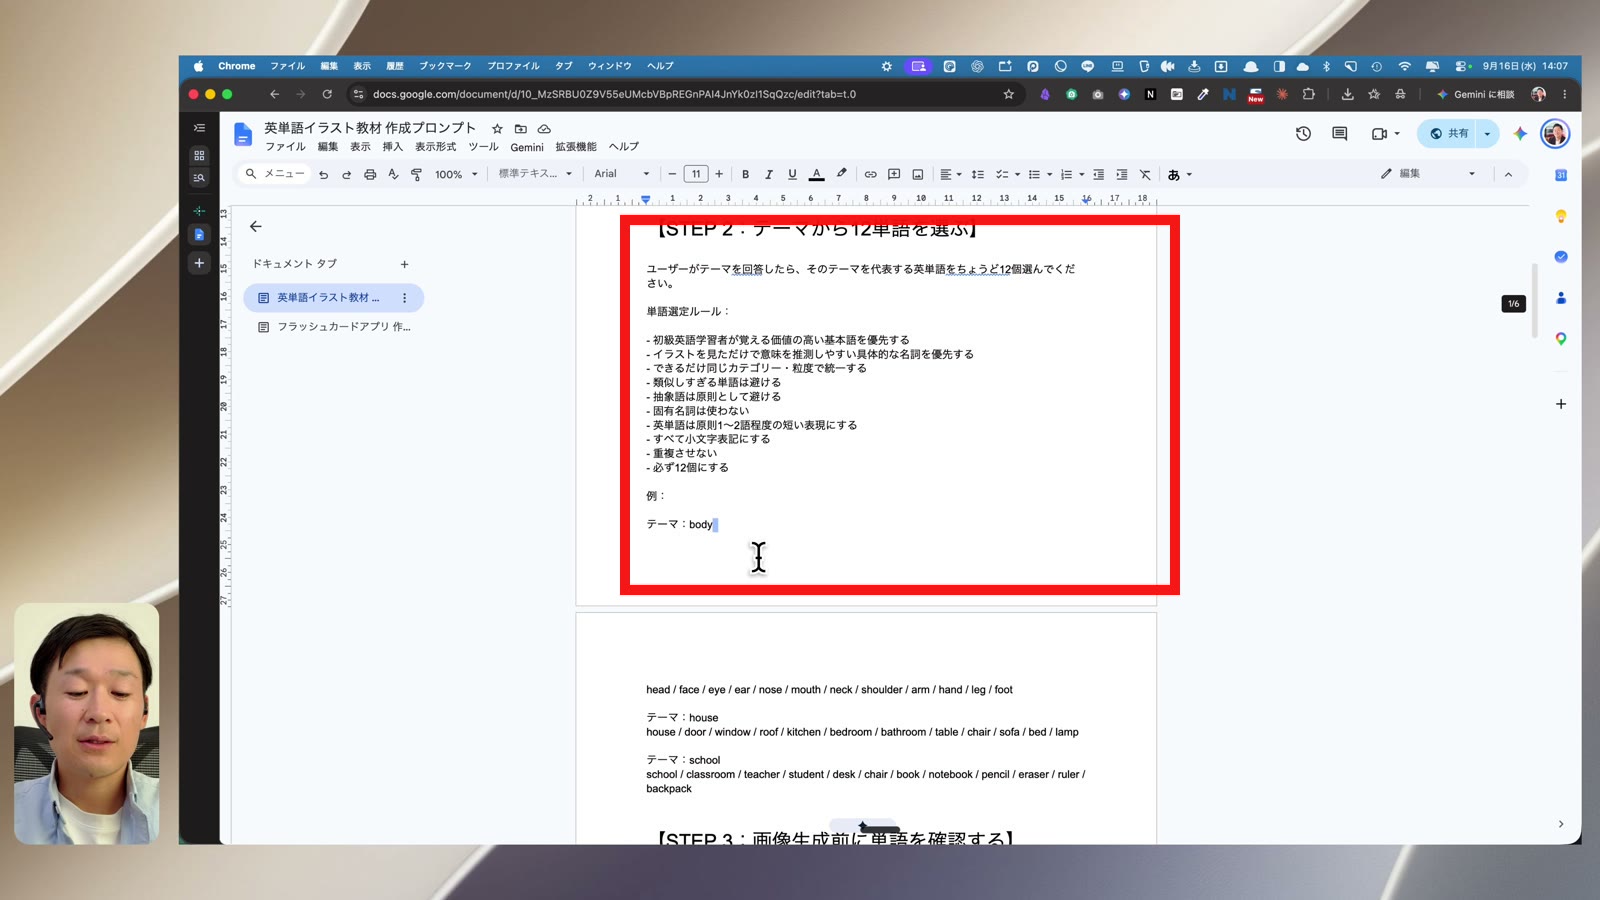The image size is (1600, 900).
Task: Star the document with the star icon
Action: point(497,129)
